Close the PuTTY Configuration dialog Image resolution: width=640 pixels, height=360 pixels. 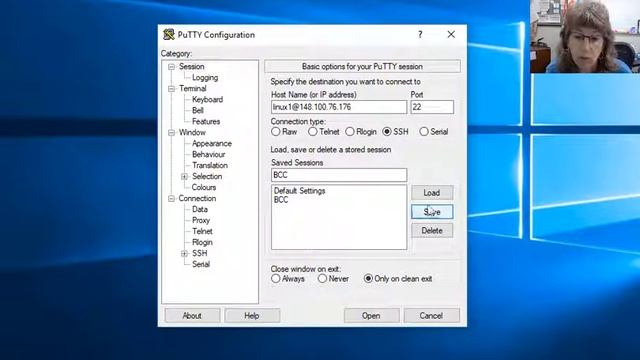451,35
